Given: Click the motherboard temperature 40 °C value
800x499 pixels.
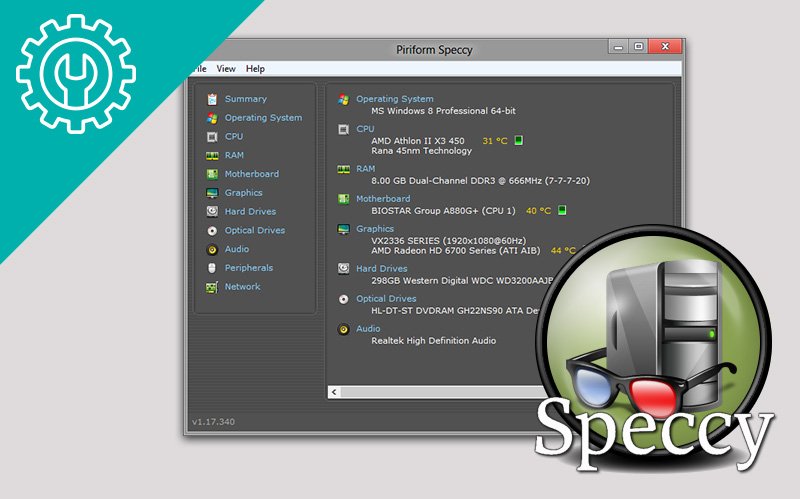Looking at the screenshot, I should (x=538, y=211).
